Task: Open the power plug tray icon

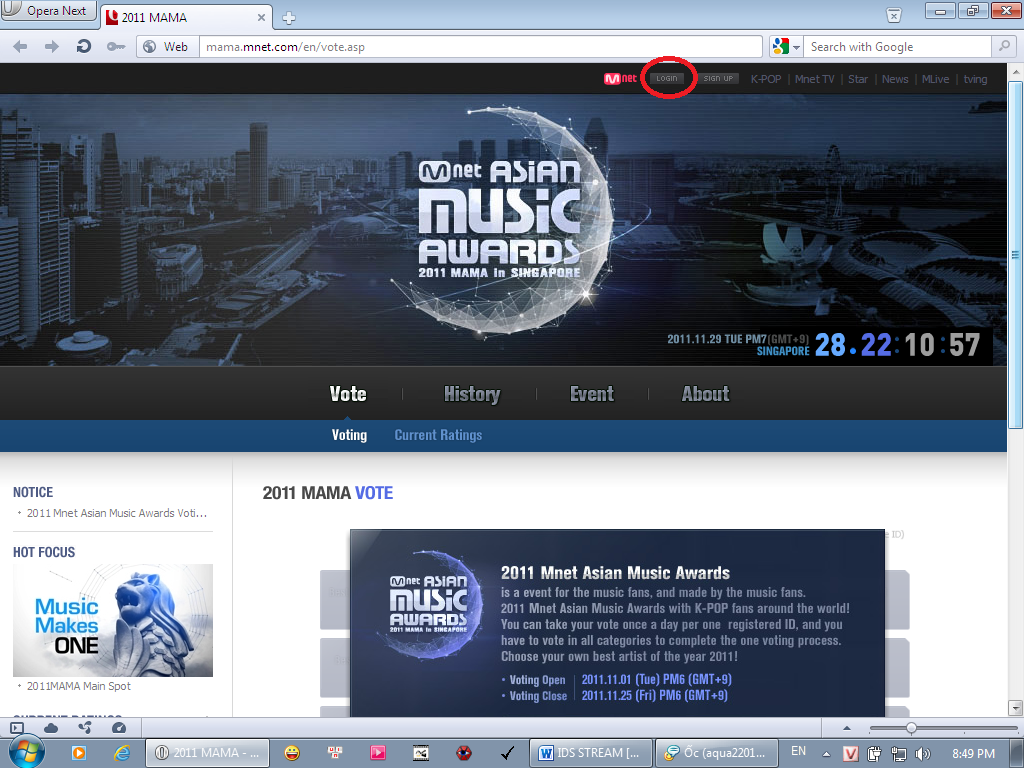Action: (874, 754)
